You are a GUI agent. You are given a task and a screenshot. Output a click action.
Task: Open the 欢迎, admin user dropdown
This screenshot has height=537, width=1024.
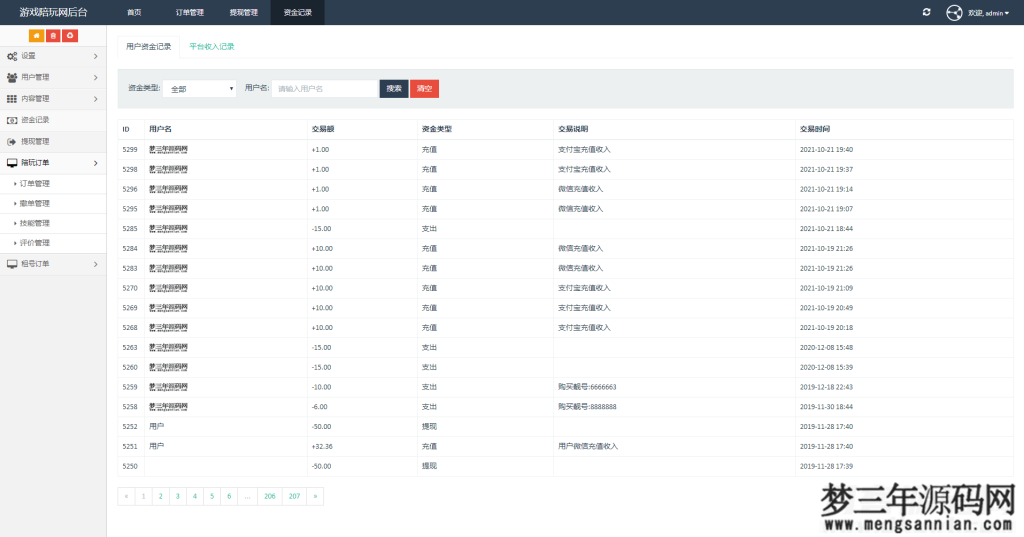pyautogui.click(x=988, y=13)
